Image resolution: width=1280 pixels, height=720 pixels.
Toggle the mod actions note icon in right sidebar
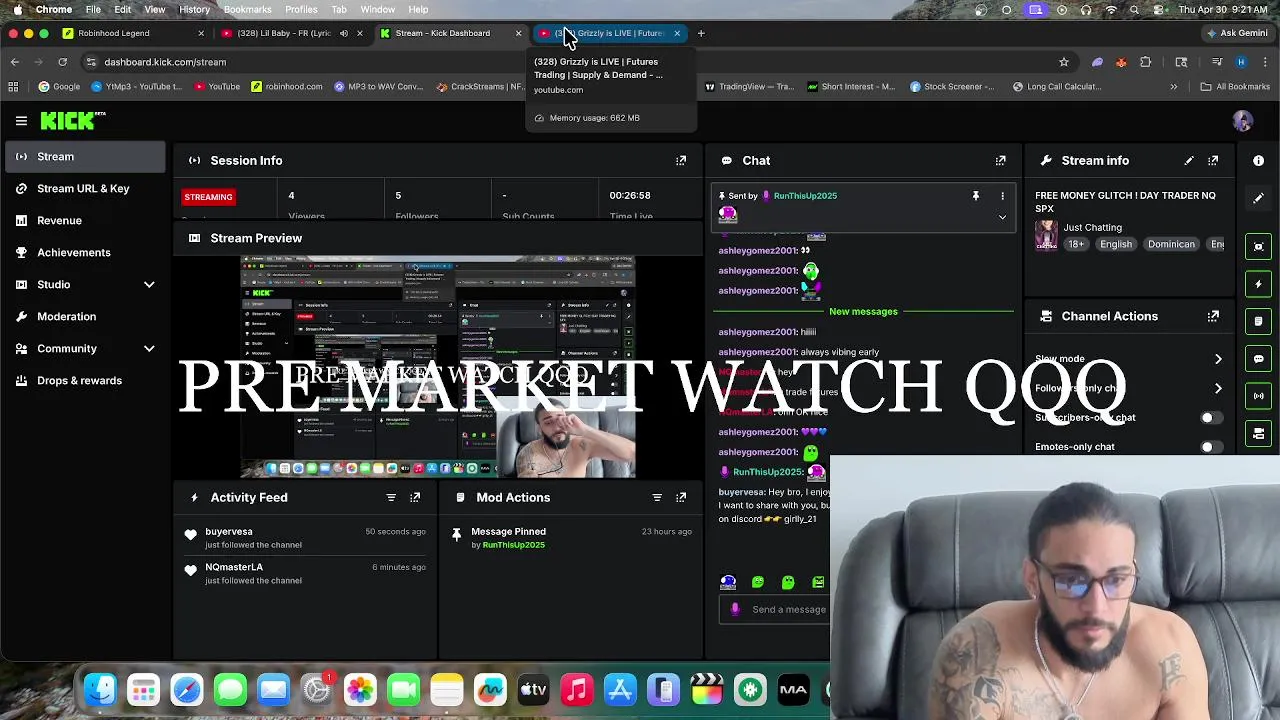click(x=1259, y=321)
